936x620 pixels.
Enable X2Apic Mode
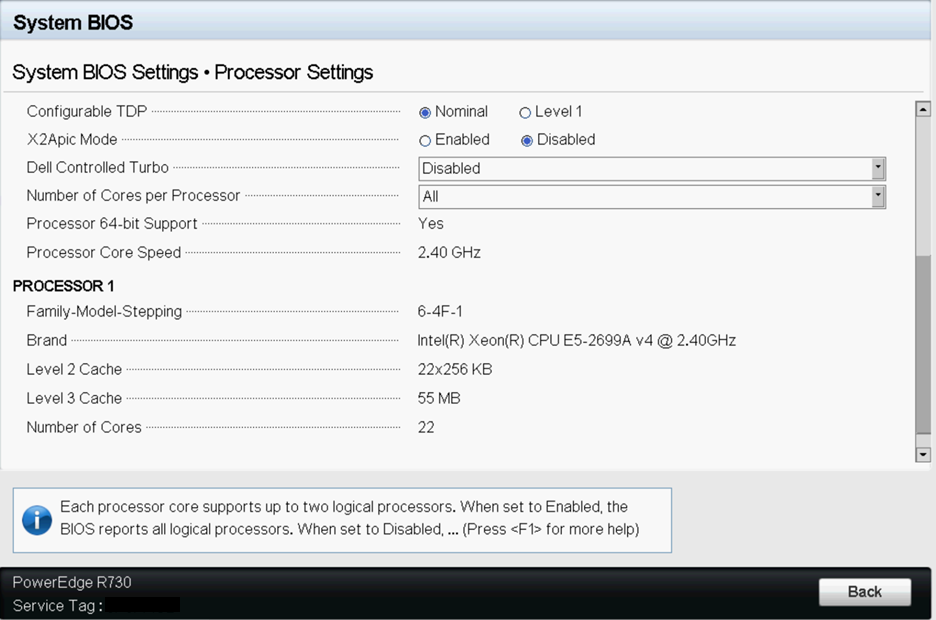coord(425,140)
